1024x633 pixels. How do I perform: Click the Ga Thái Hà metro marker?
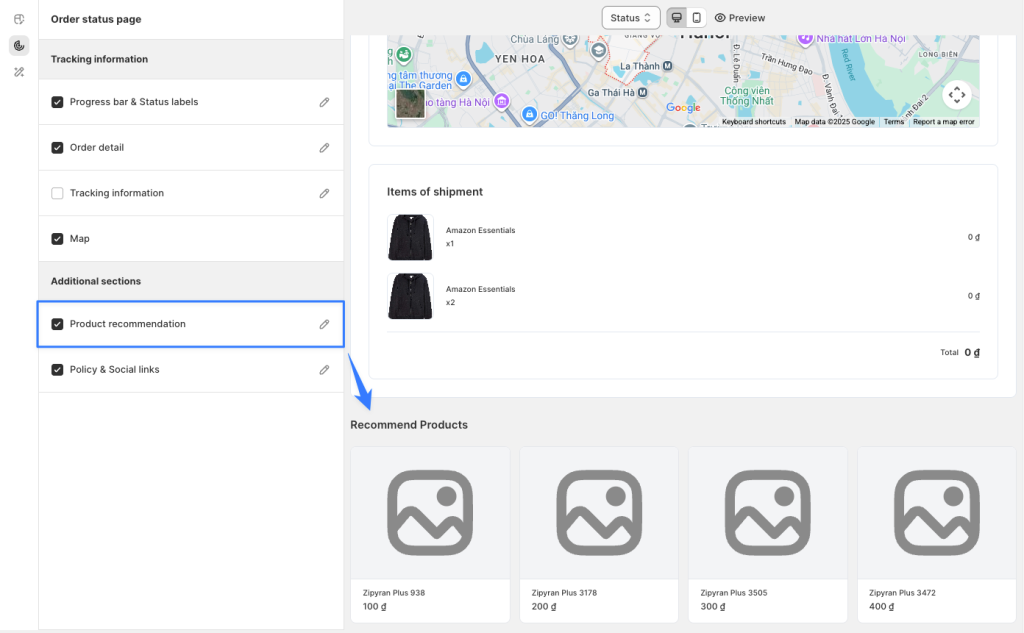[x=643, y=93]
